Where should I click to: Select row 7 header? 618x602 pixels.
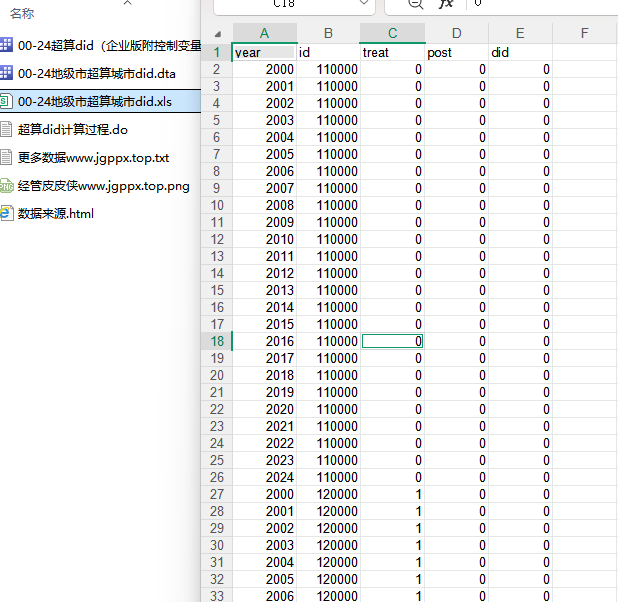(216, 155)
